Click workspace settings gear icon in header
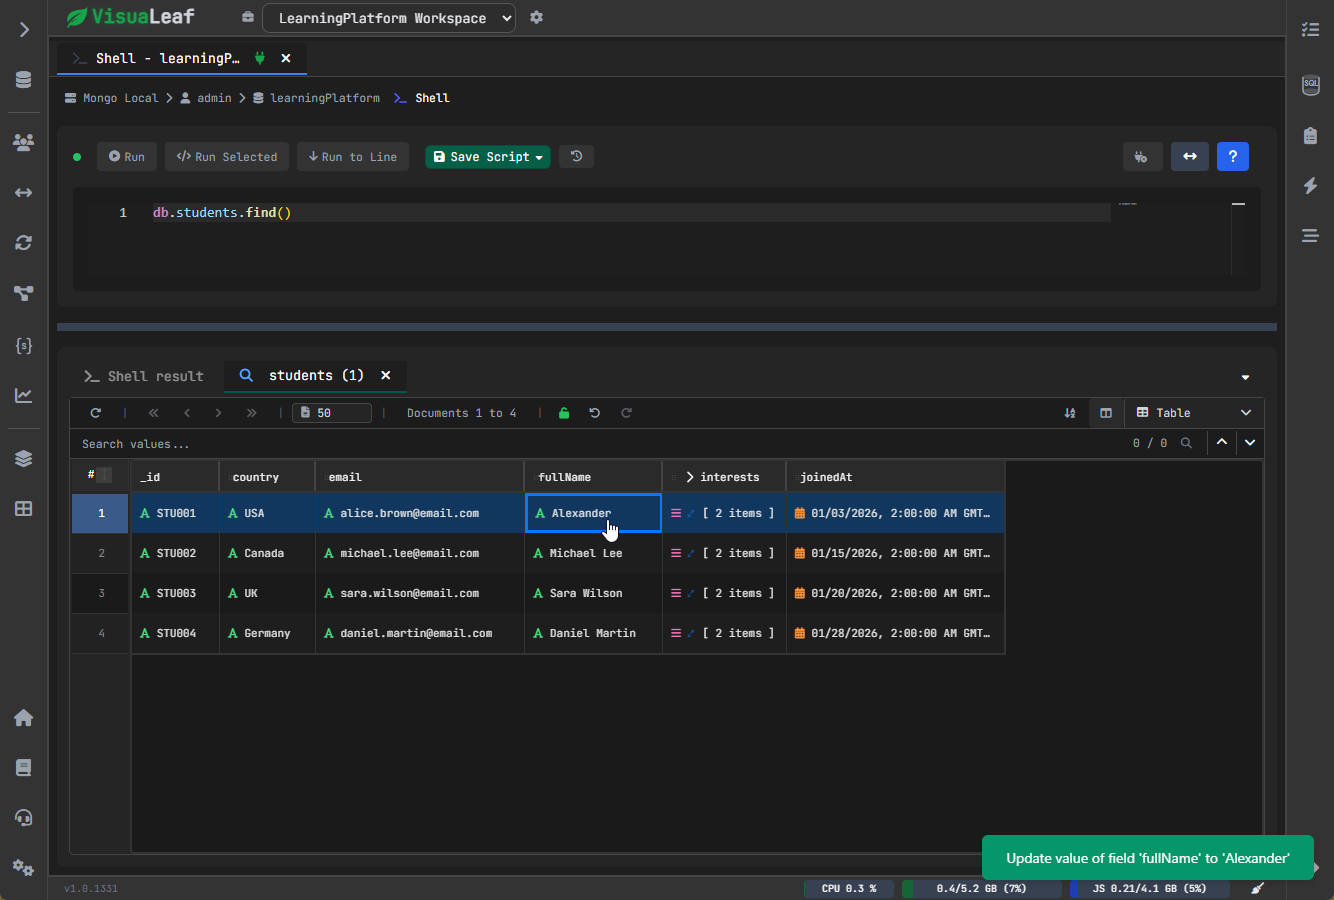 coord(536,17)
